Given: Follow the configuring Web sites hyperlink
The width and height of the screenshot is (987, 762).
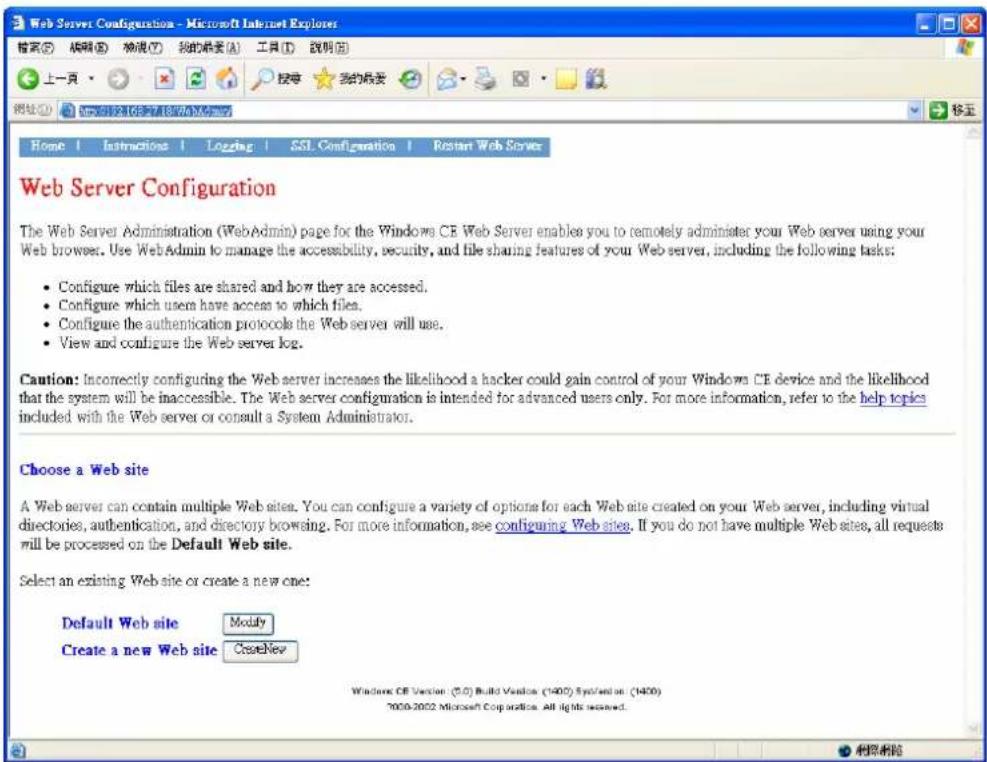Looking at the screenshot, I should point(562,525).
